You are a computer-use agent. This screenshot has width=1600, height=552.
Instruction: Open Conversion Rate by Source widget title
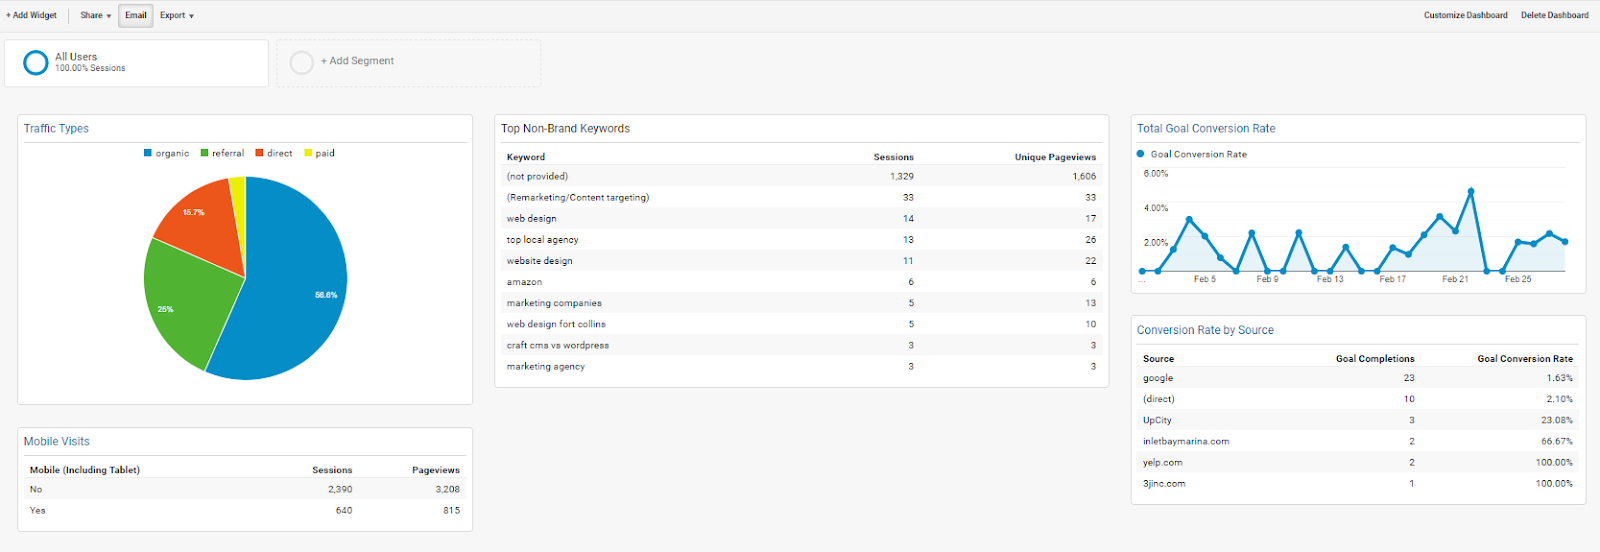pos(1205,330)
